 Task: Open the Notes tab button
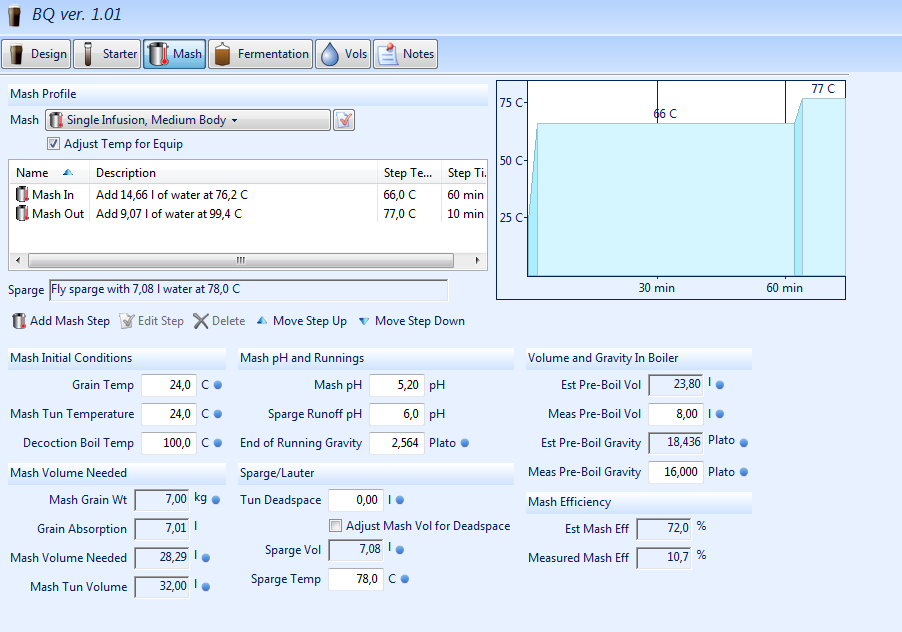pos(406,54)
